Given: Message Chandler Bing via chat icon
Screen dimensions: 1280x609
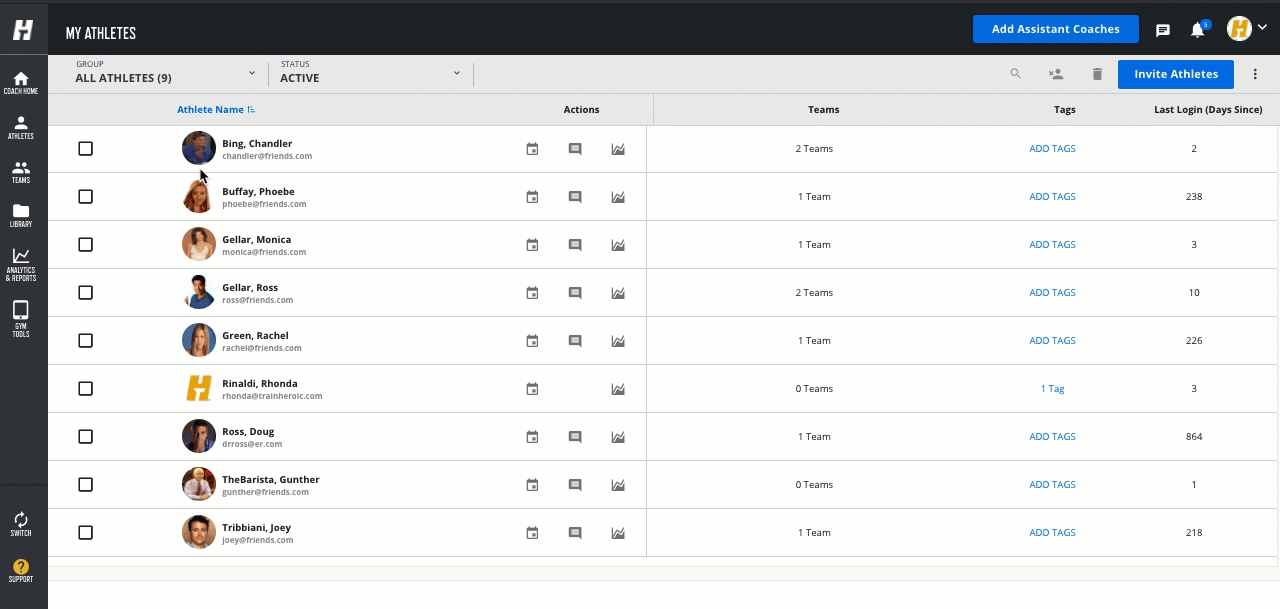Looking at the screenshot, I should [575, 149].
